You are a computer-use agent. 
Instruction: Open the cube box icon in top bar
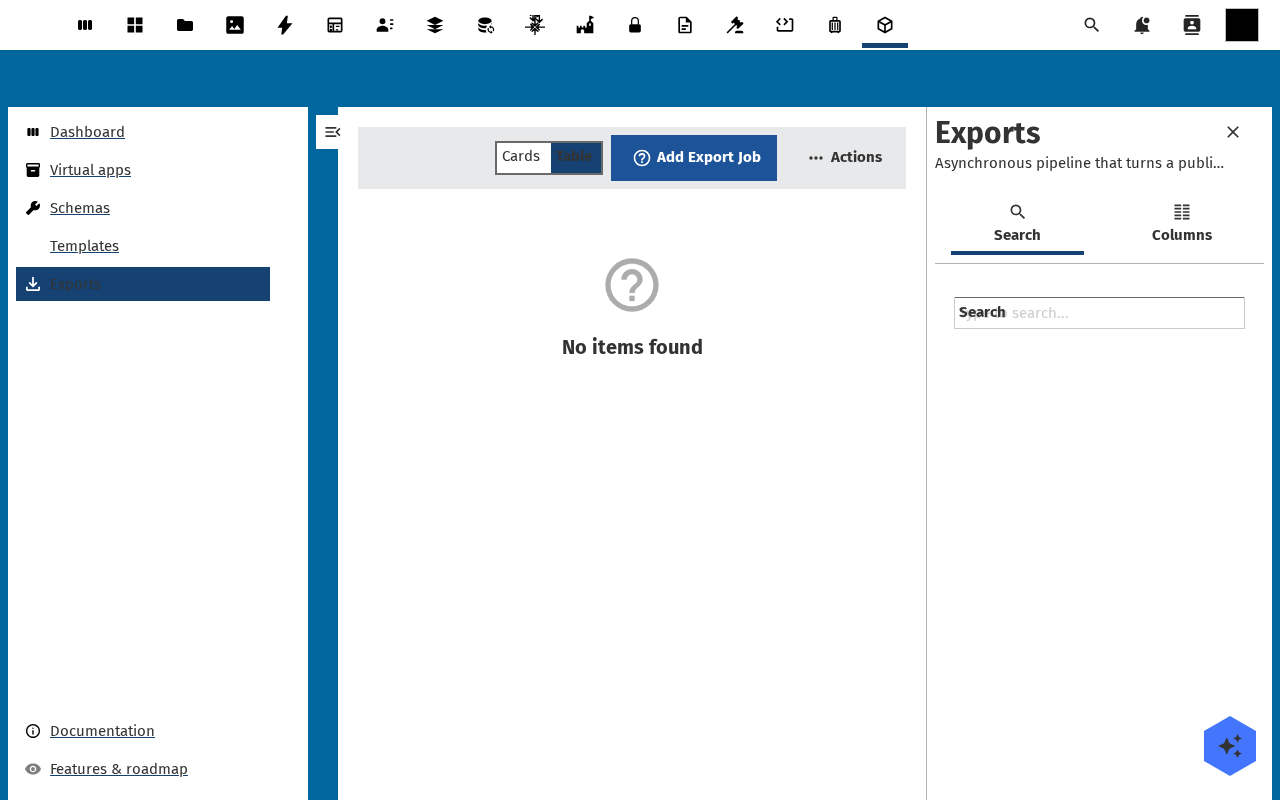(885, 25)
